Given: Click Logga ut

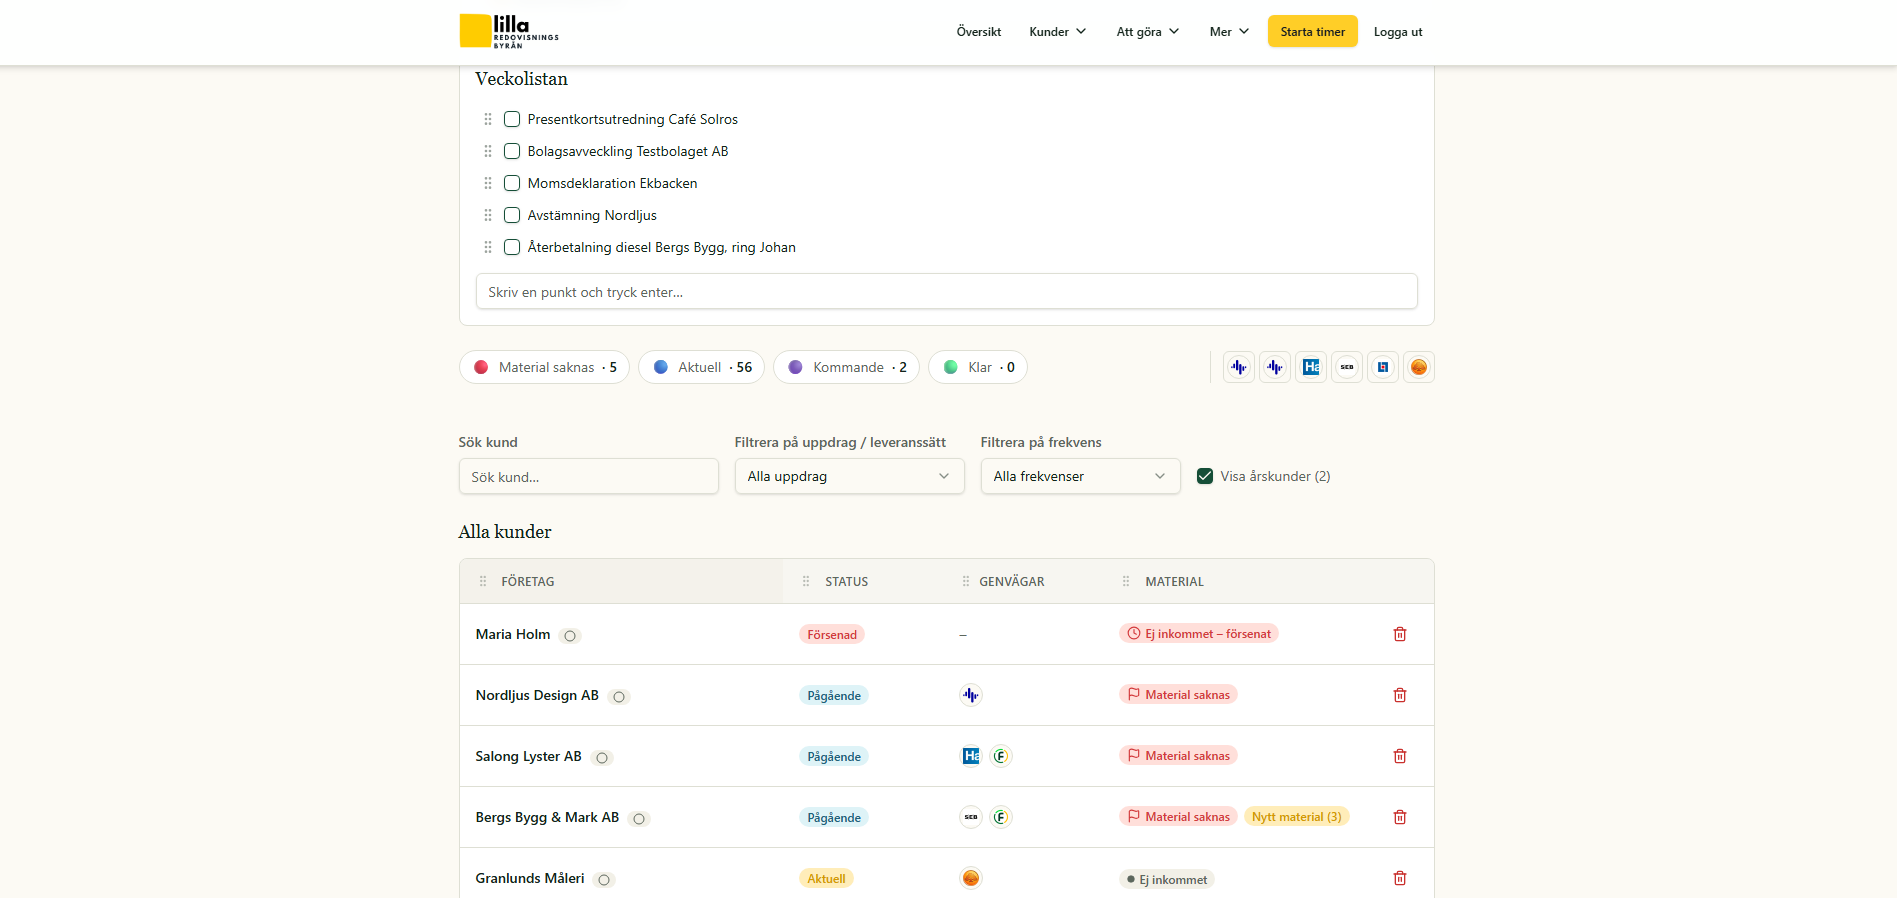Looking at the screenshot, I should click(1398, 32).
